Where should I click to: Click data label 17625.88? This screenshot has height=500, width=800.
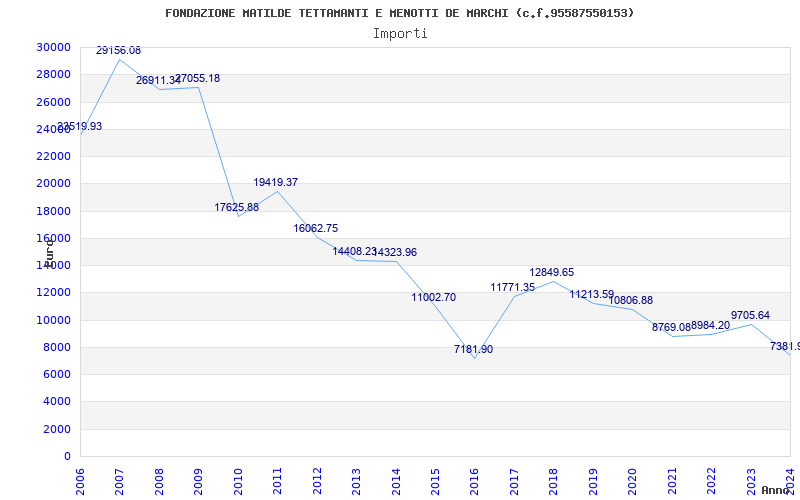(236, 208)
